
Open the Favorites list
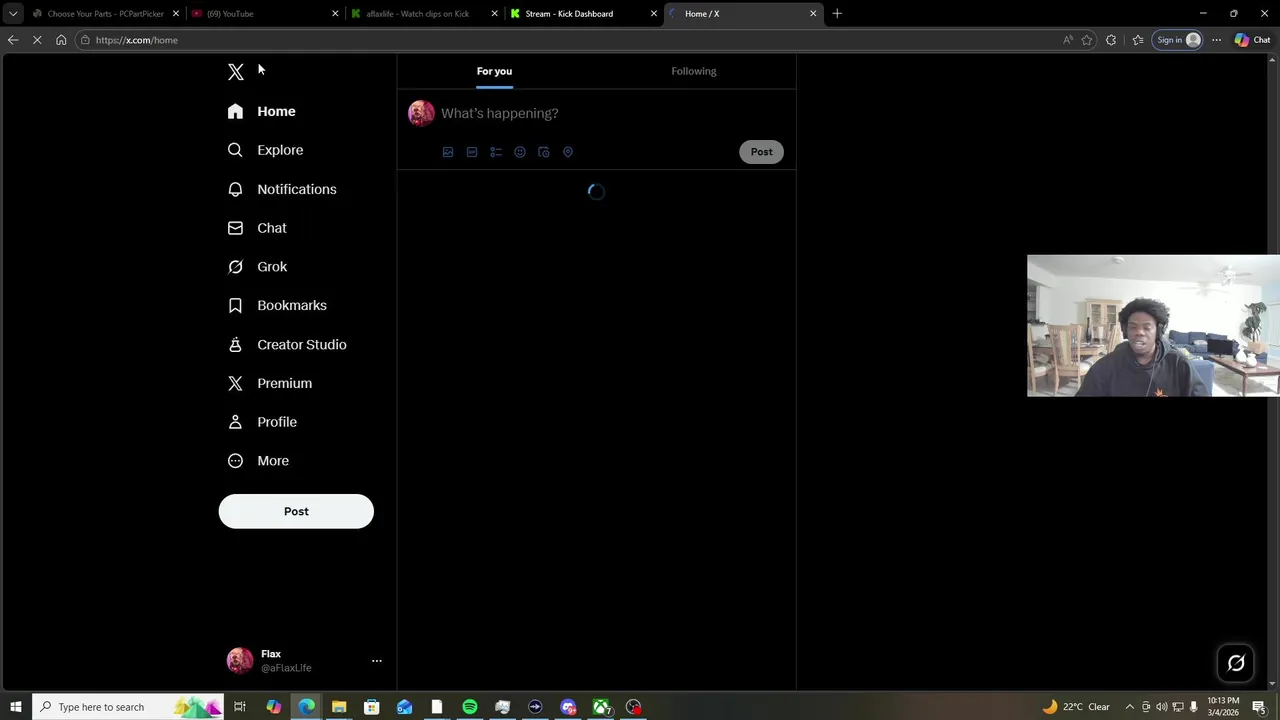click(x=1138, y=40)
